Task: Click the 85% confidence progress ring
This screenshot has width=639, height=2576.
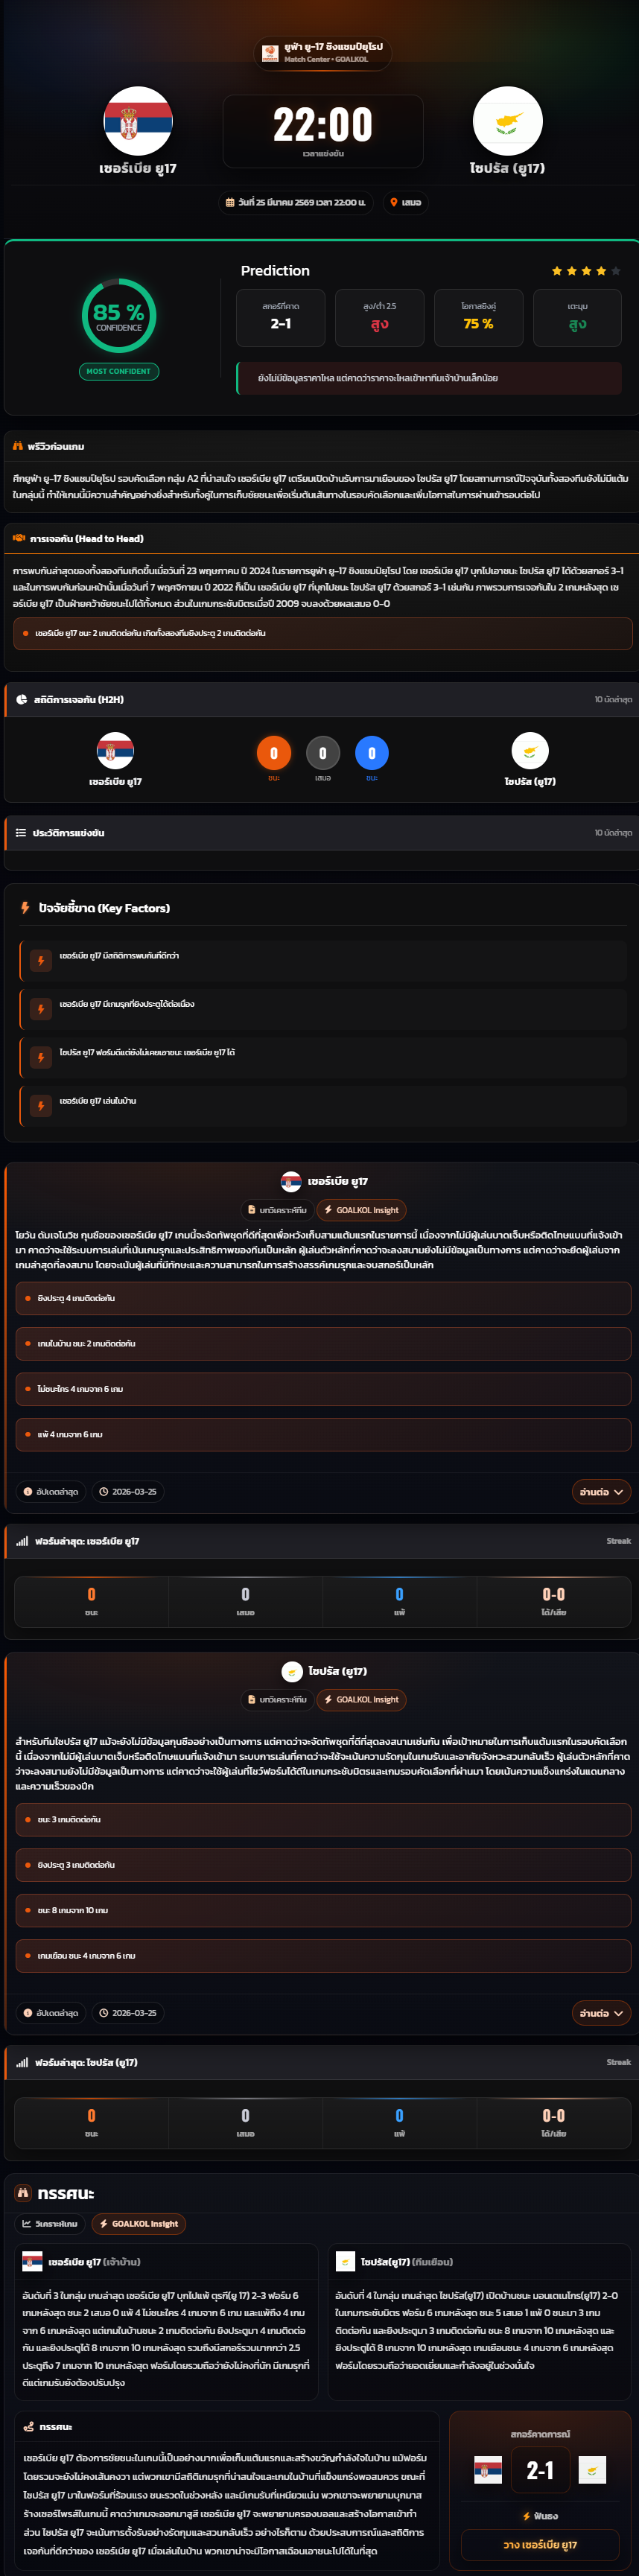Action: tap(119, 316)
